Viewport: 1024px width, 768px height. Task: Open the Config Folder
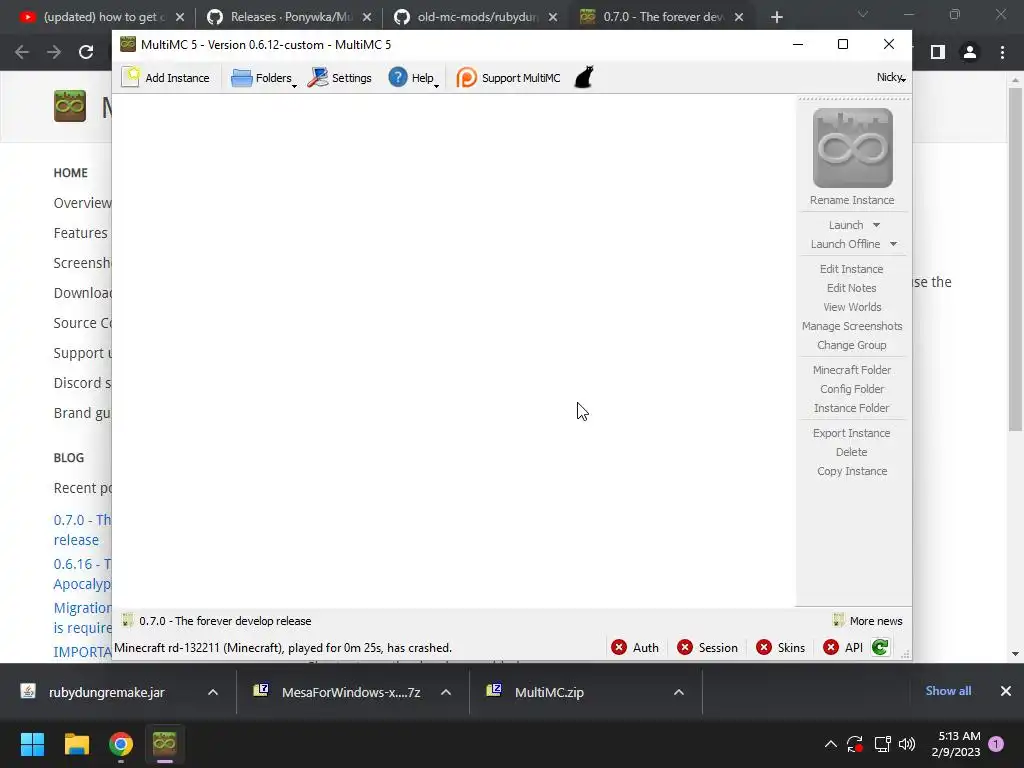[x=852, y=389]
